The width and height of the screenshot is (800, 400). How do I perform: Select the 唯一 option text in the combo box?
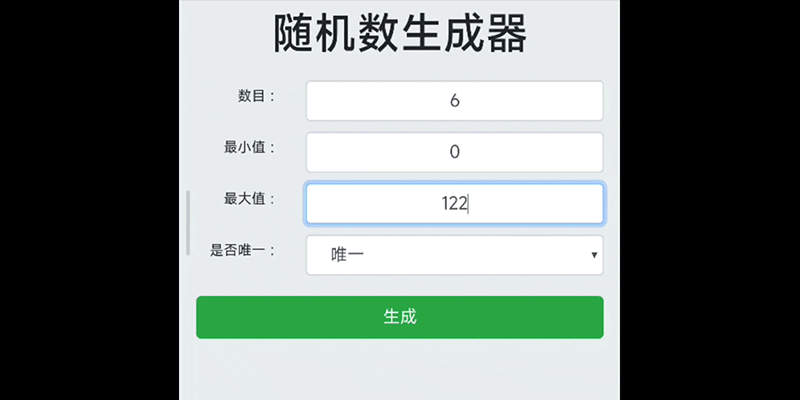click(x=348, y=256)
